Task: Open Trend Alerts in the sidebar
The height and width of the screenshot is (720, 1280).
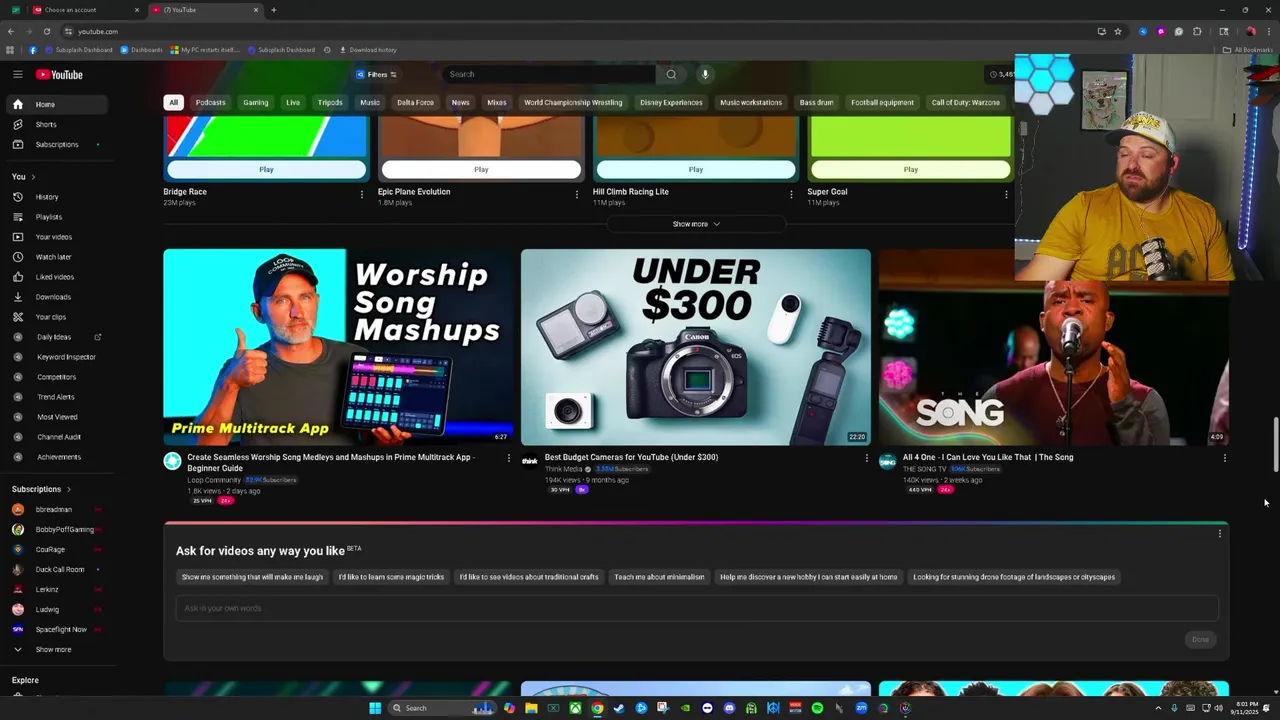Action: click(57, 397)
